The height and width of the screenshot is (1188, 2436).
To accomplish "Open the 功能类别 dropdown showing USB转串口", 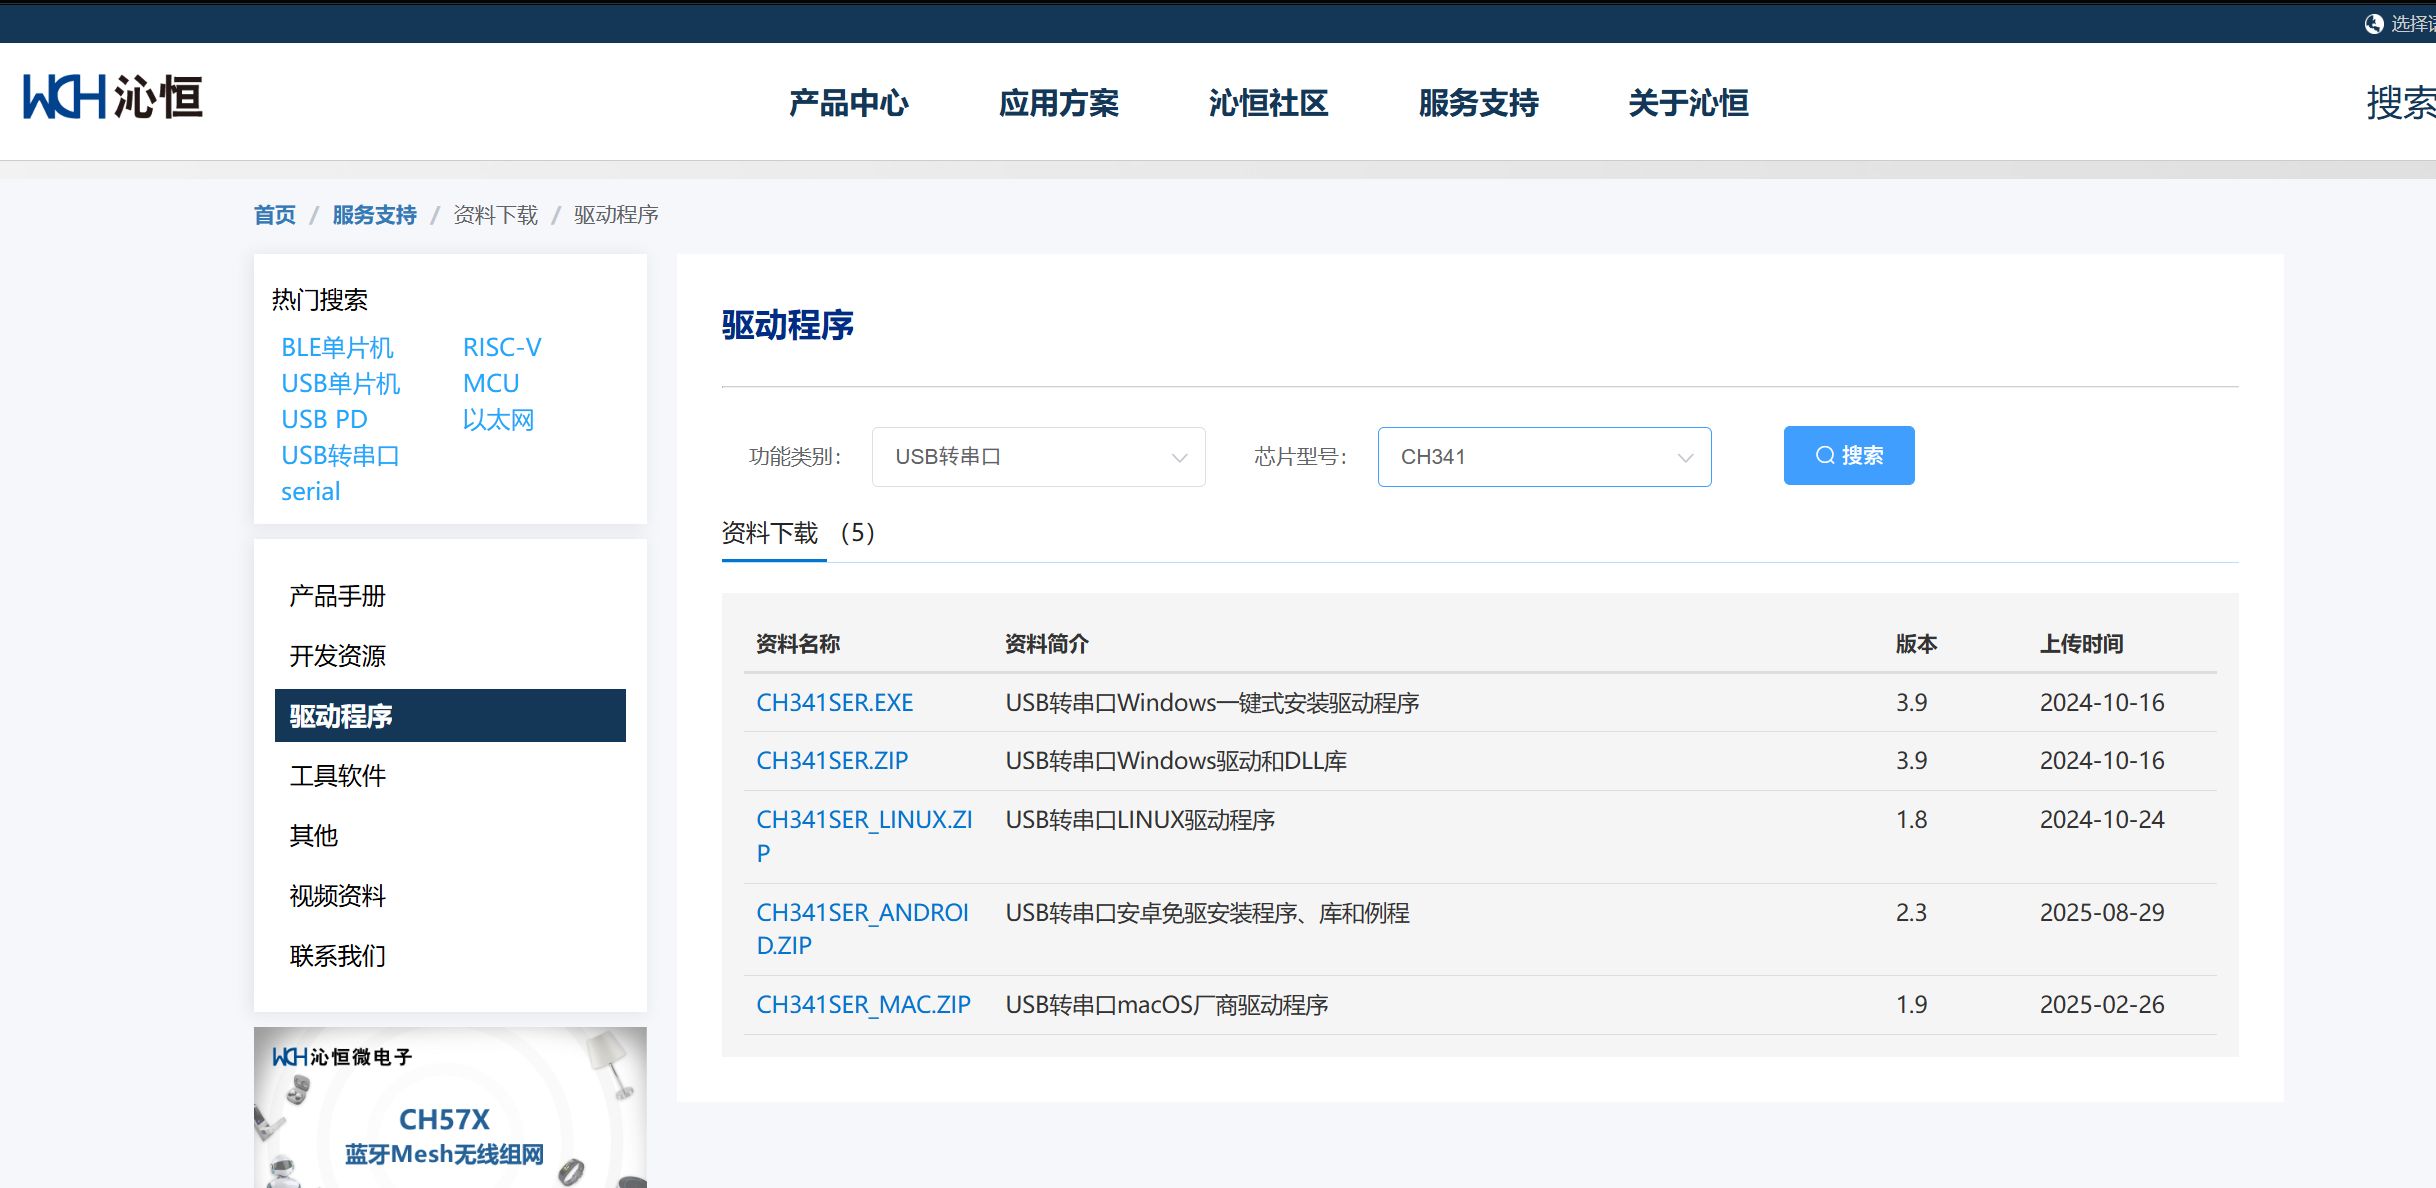I will [1038, 456].
